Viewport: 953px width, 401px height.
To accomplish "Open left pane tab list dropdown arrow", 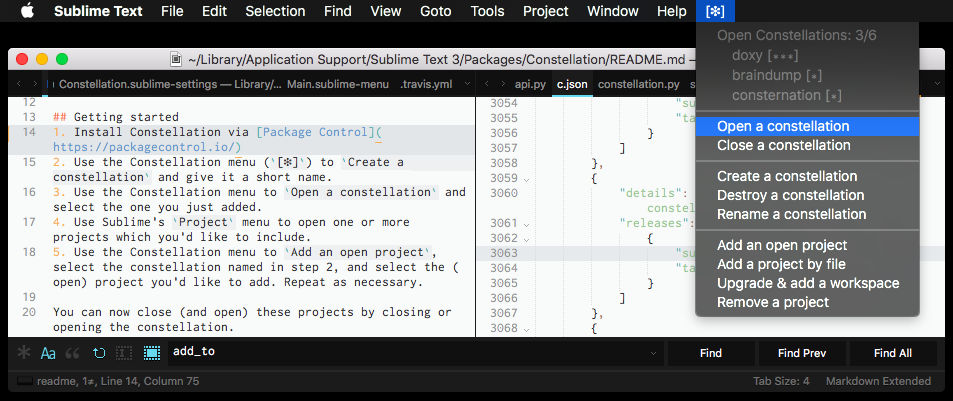I will (x=467, y=84).
